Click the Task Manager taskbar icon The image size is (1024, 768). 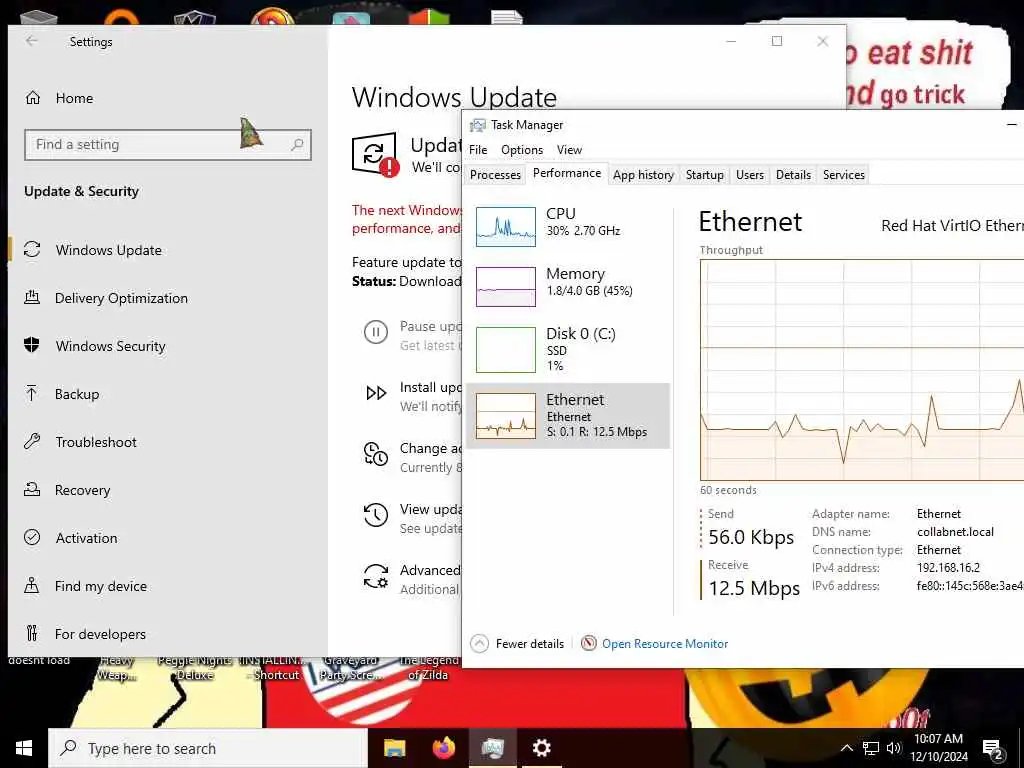(x=492, y=748)
